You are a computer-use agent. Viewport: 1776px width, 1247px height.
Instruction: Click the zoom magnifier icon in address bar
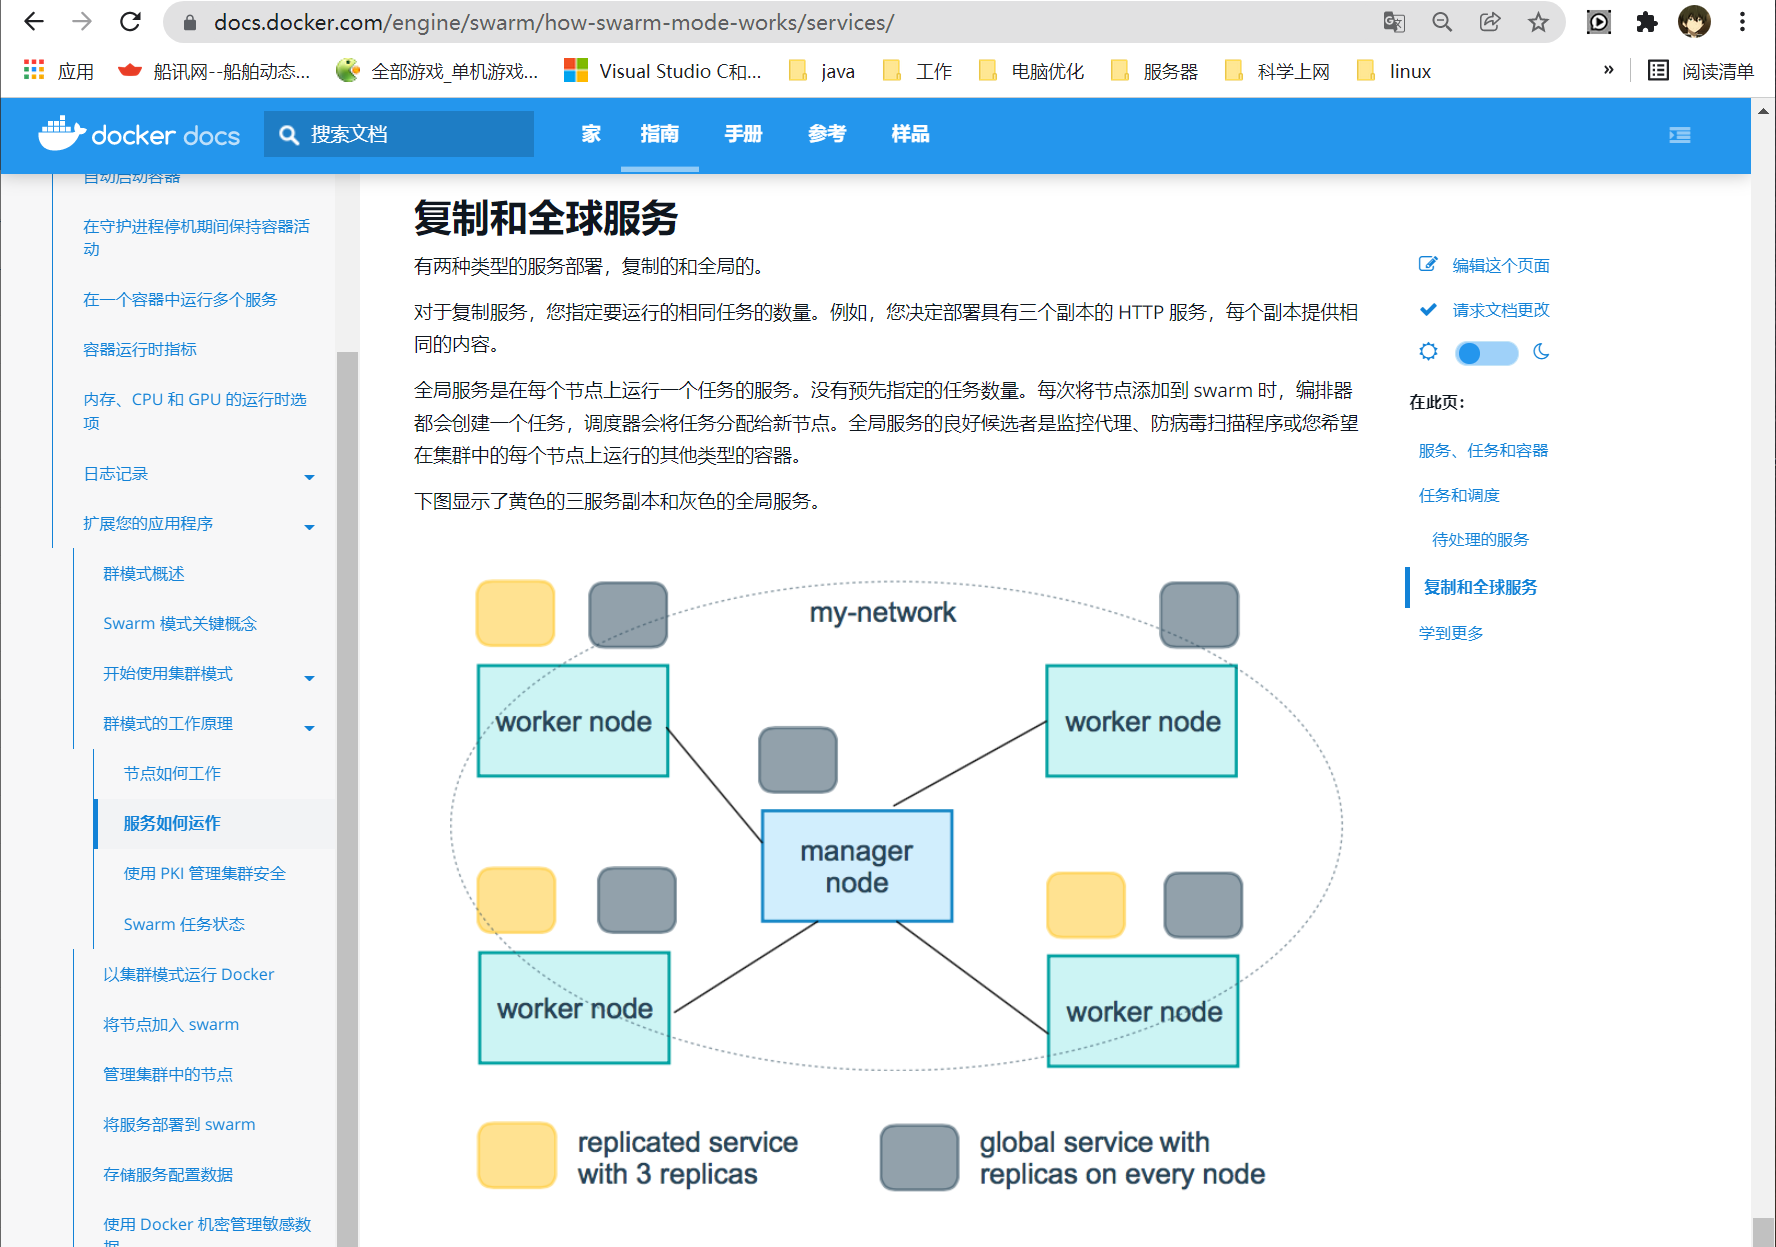click(x=1442, y=22)
